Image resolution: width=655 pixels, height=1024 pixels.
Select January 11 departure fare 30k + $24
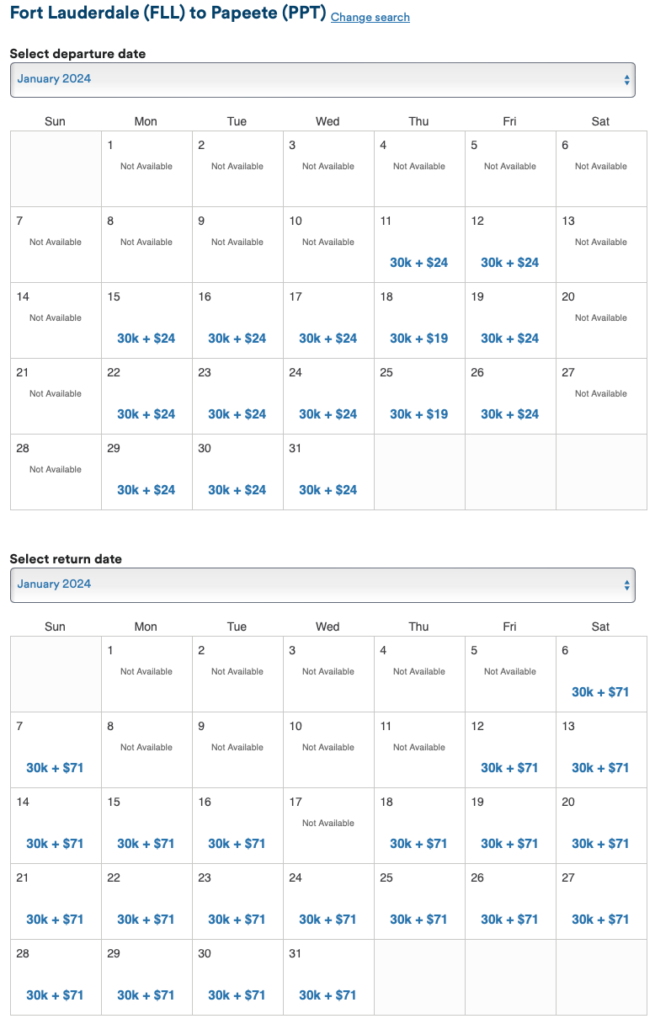click(x=419, y=263)
